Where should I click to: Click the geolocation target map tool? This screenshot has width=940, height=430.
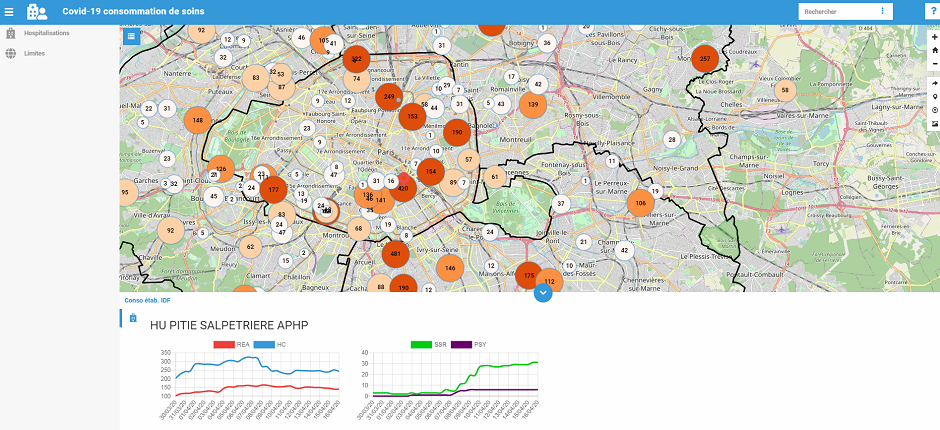933,110
